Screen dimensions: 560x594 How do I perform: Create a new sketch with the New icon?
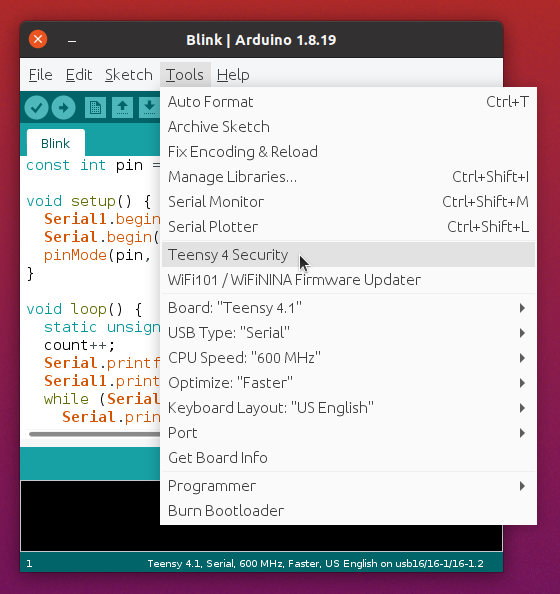95,108
